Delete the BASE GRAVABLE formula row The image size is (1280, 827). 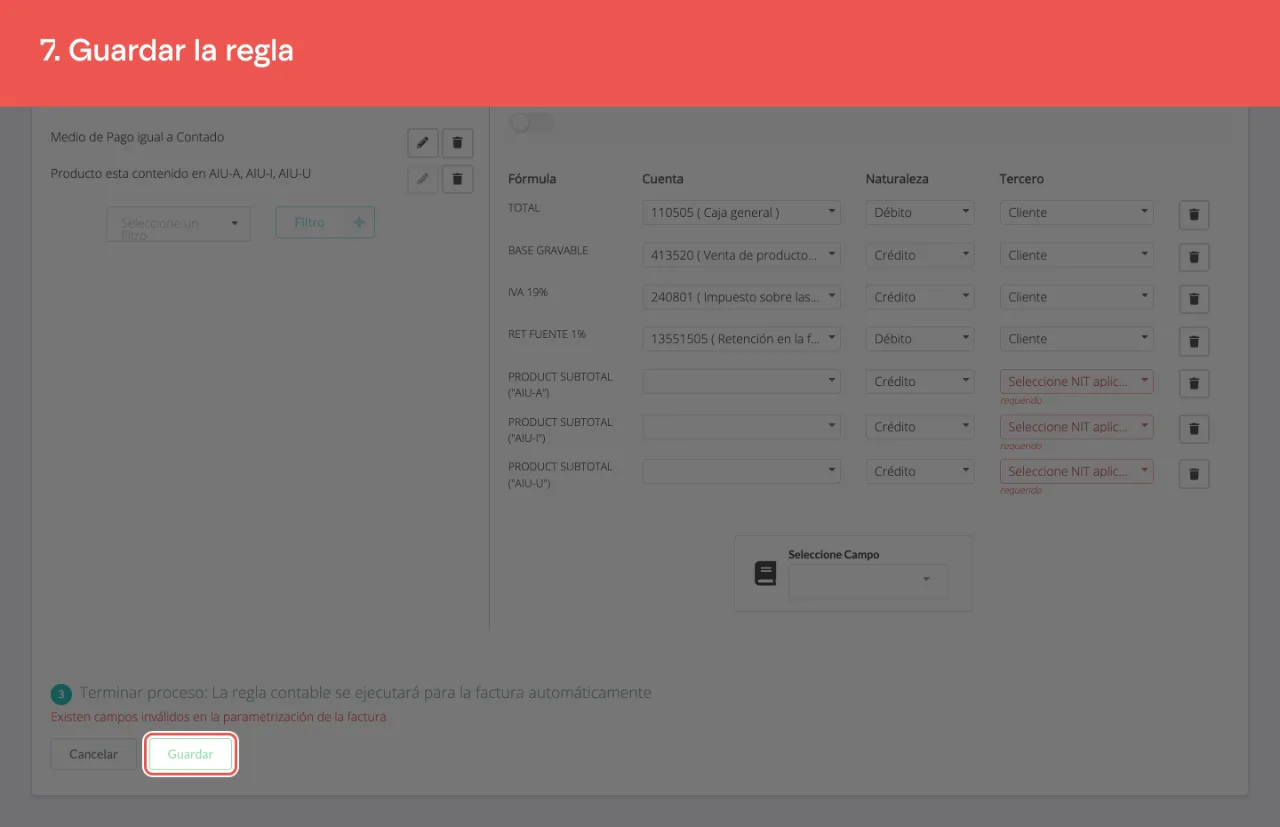point(1194,257)
